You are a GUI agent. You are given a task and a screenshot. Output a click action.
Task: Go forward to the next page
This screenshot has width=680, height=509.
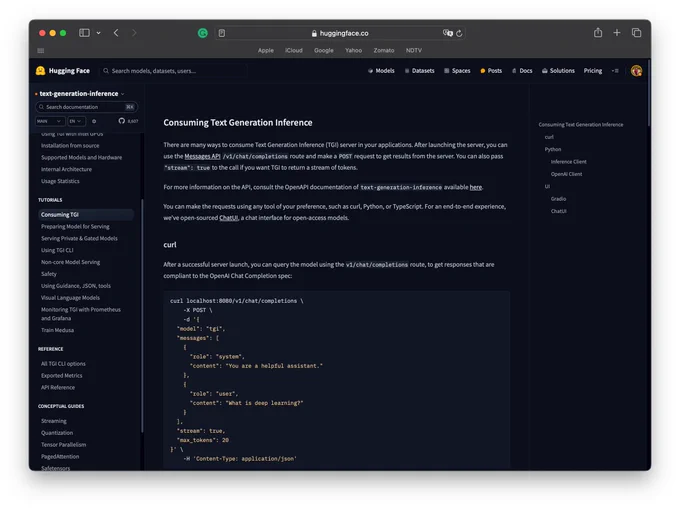tap(134, 33)
